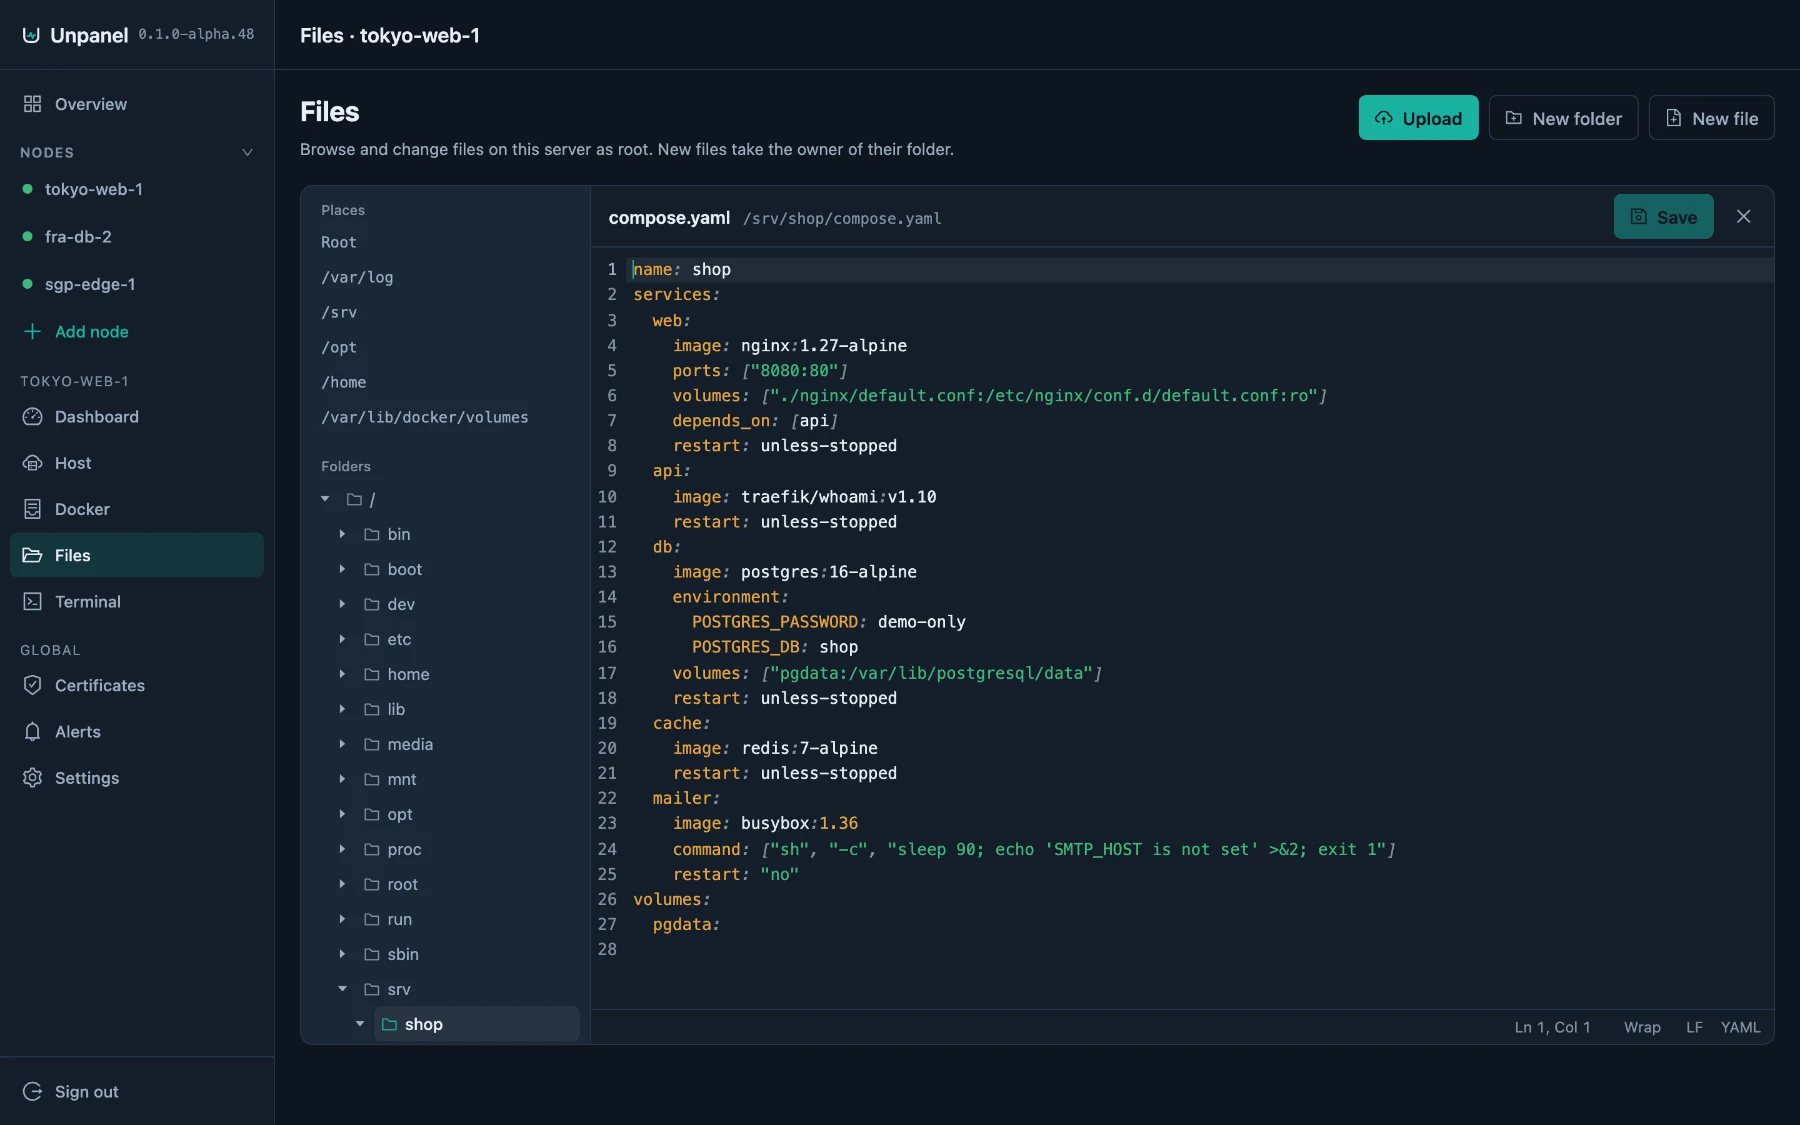Select the Files sidebar item
This screenshot has height=1125, width=1800.
[137, 555]
